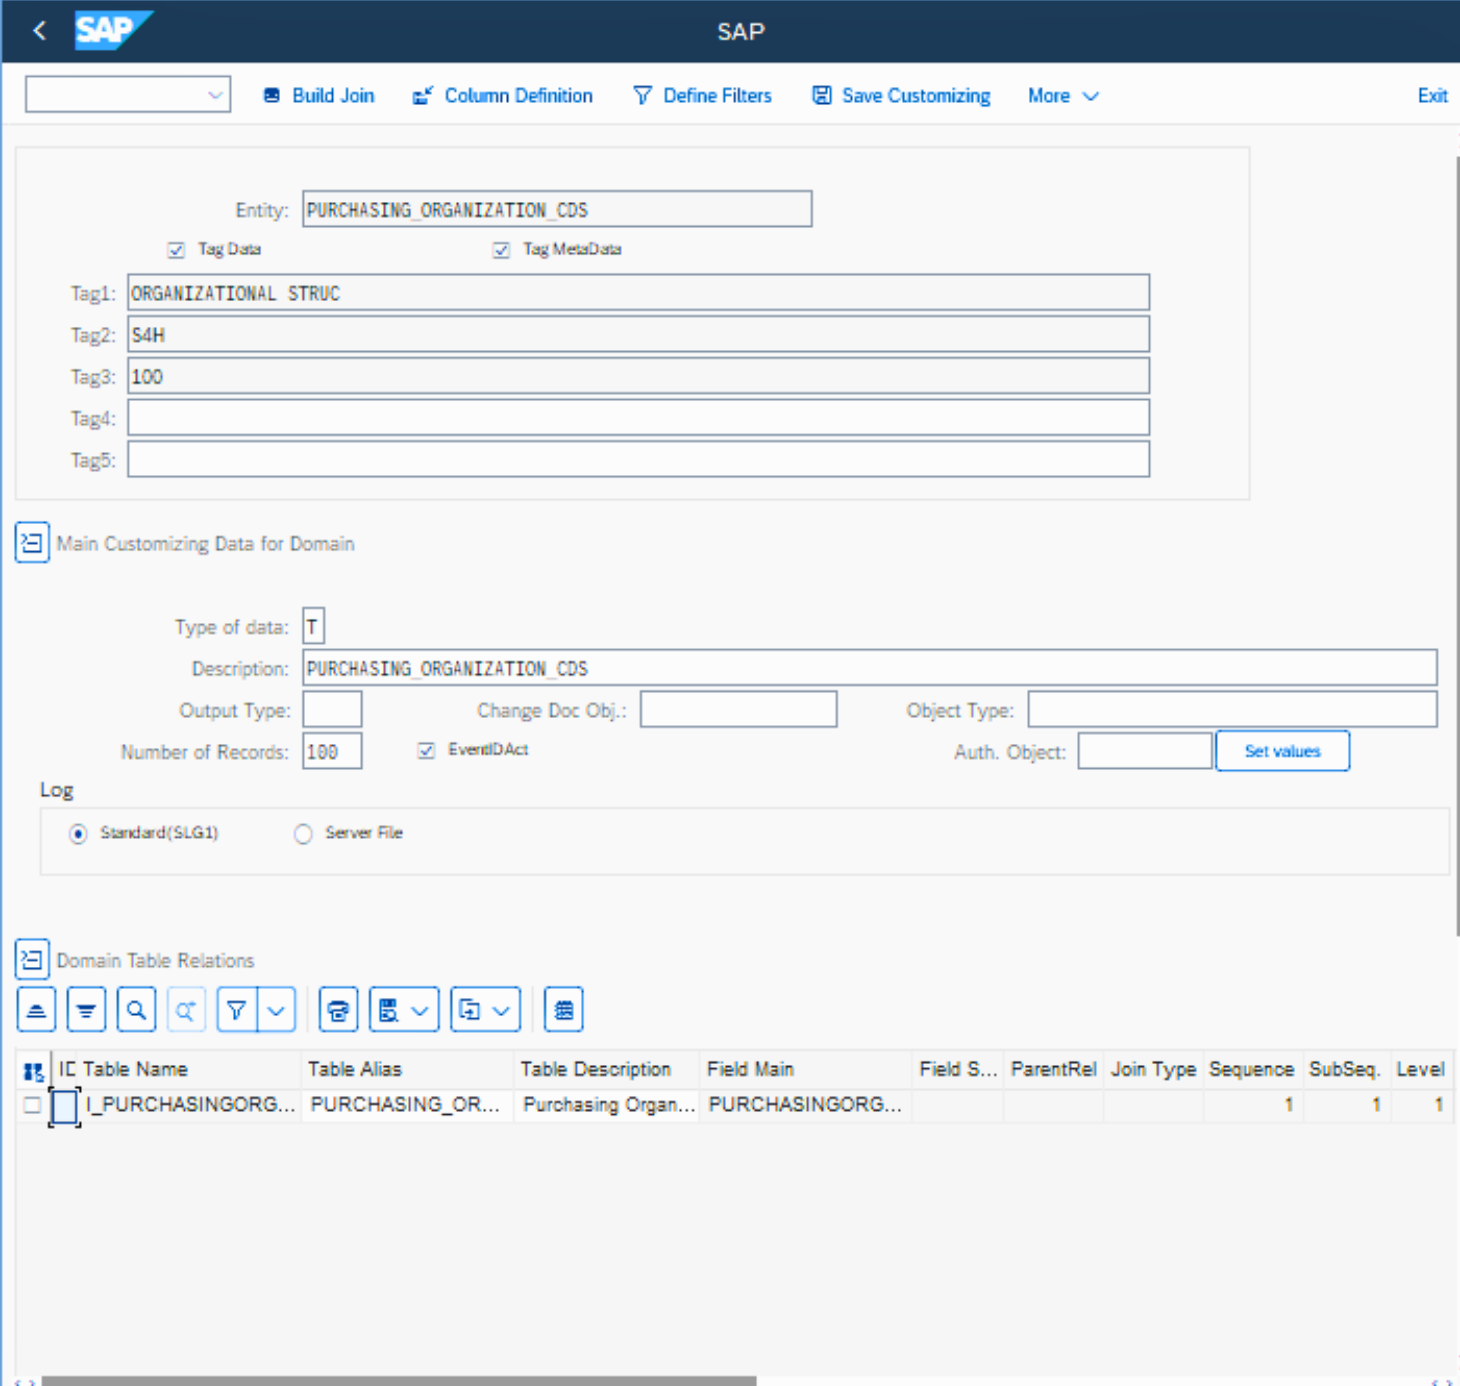Disable the EventIDAct checkbox

[427, 750]
